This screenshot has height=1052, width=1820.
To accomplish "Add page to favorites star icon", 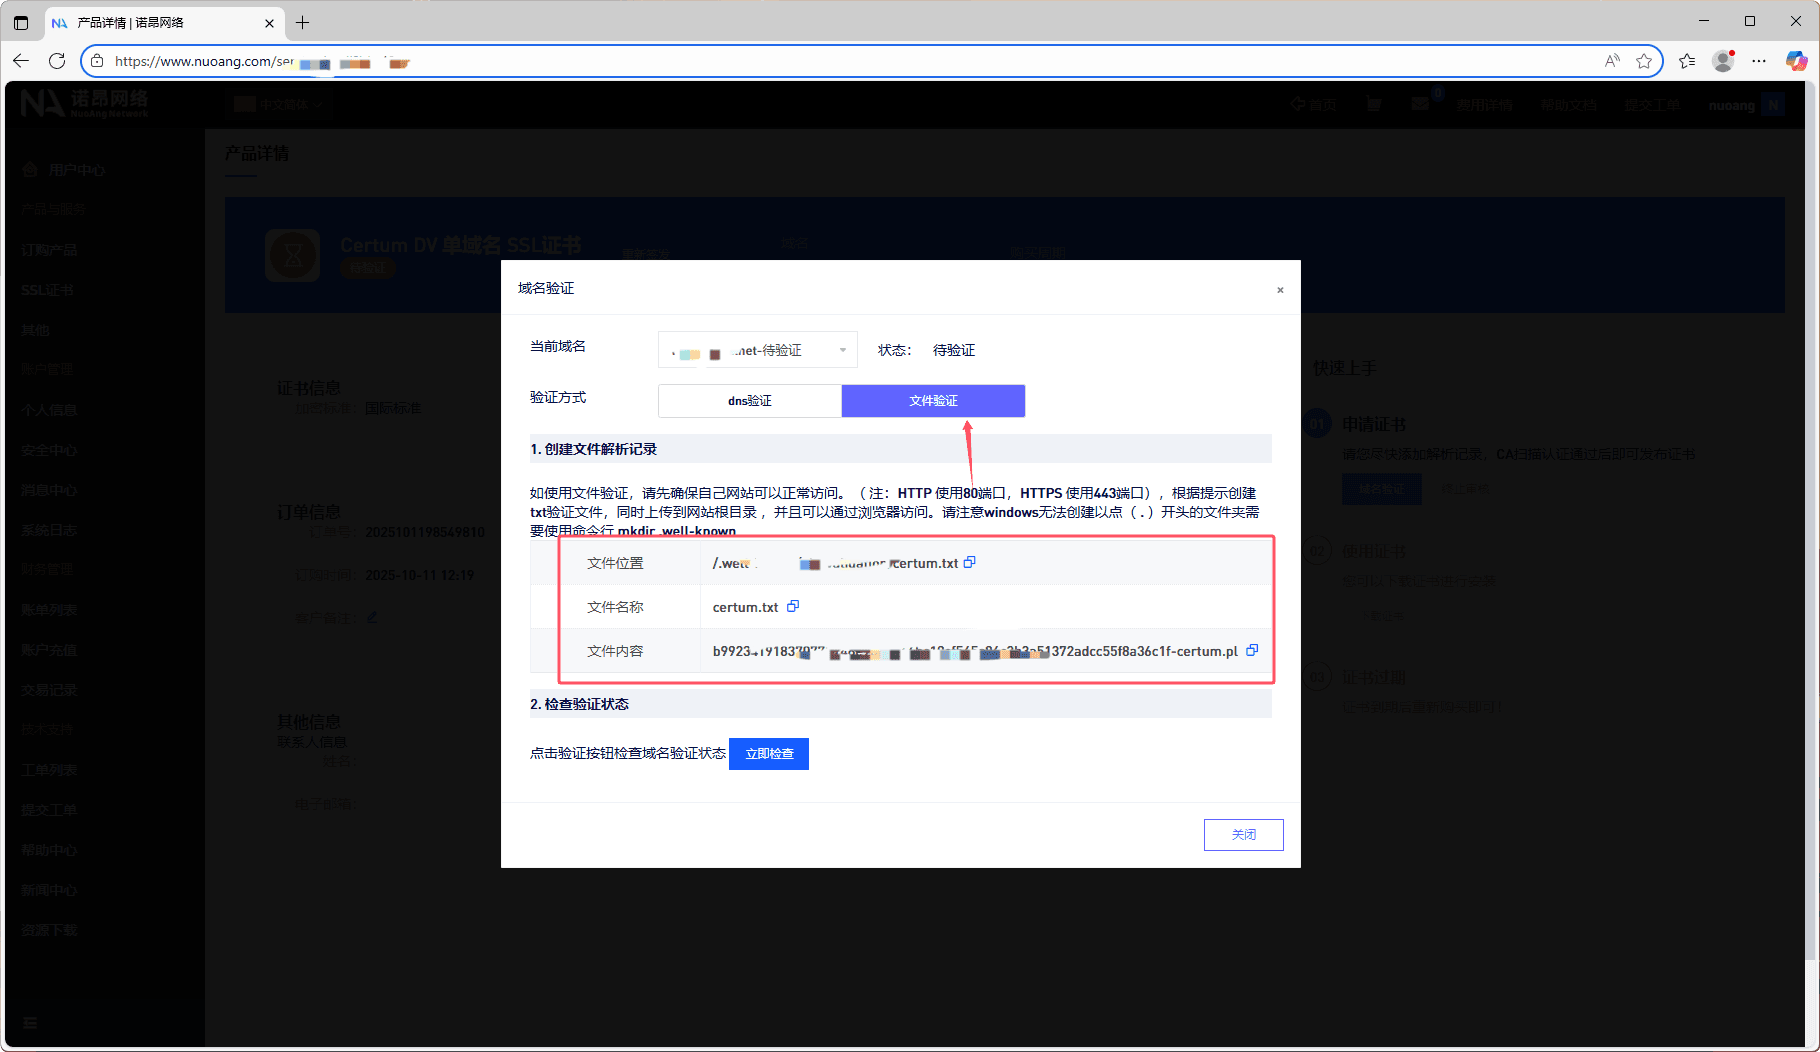I will (1644, 61).
